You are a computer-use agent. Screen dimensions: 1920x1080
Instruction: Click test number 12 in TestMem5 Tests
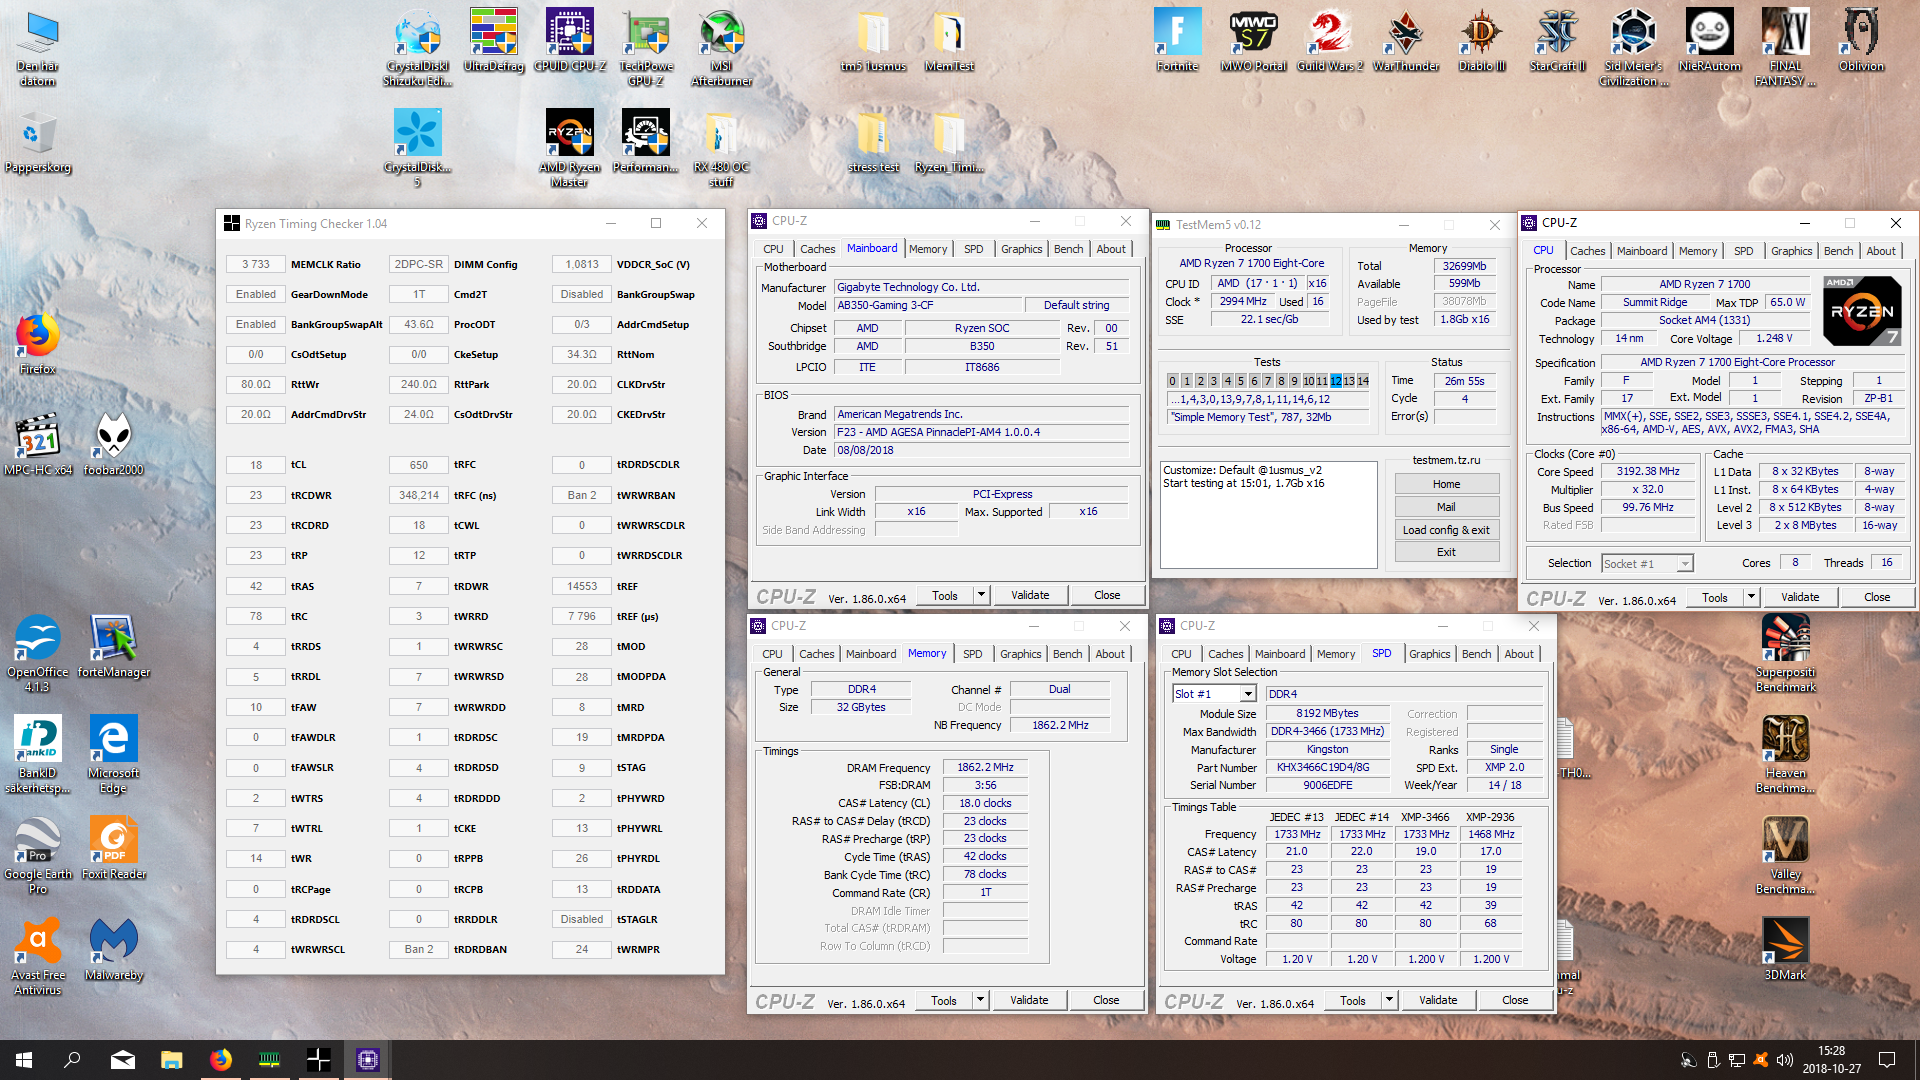(x=1335, y=381)
